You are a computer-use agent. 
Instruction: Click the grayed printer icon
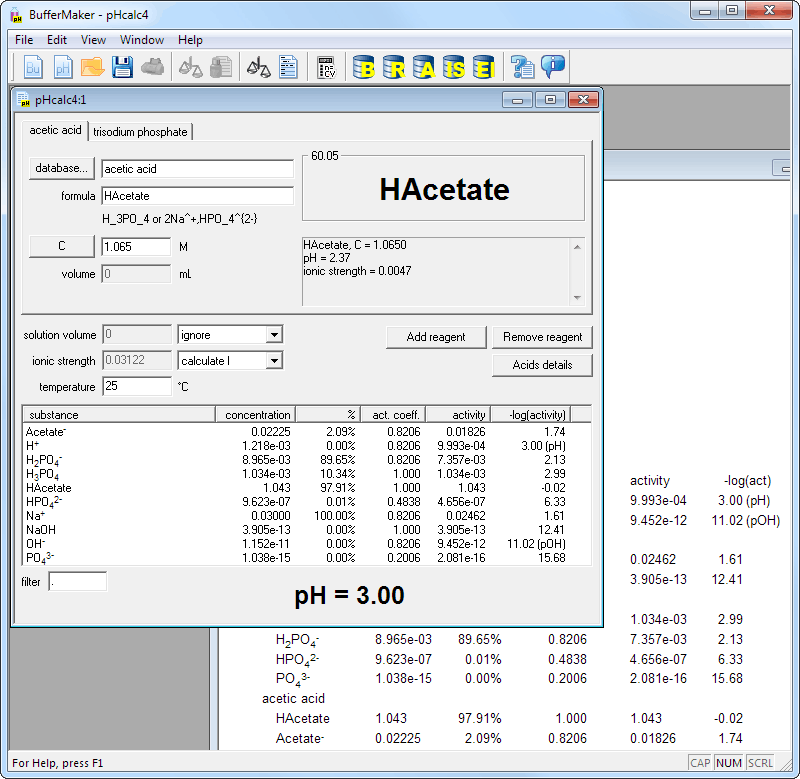[x=152, y=67]
